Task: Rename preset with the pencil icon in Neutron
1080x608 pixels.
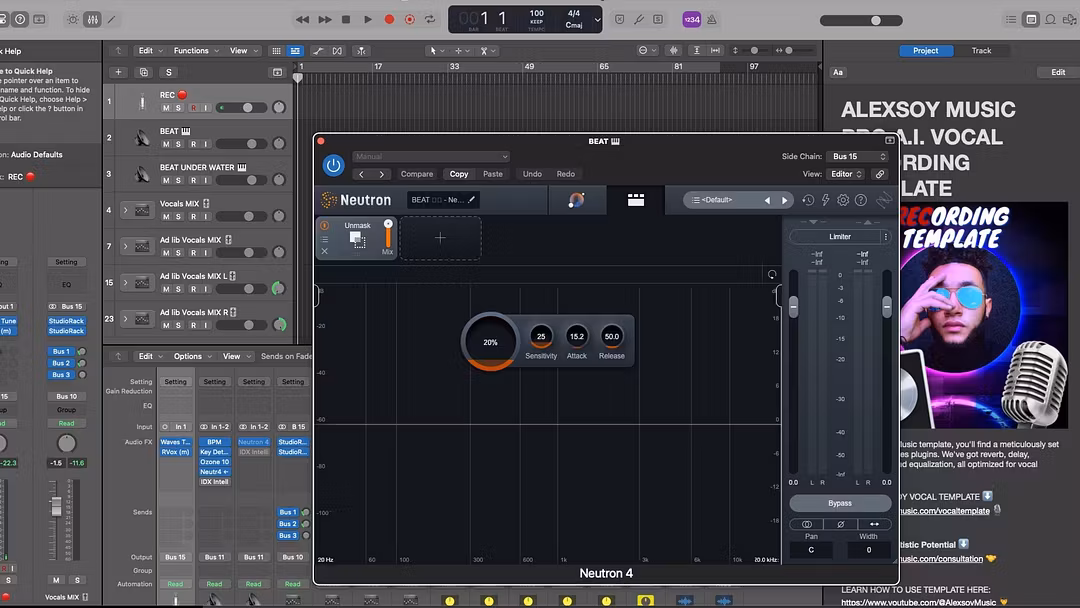Action: tap(472, 200)
